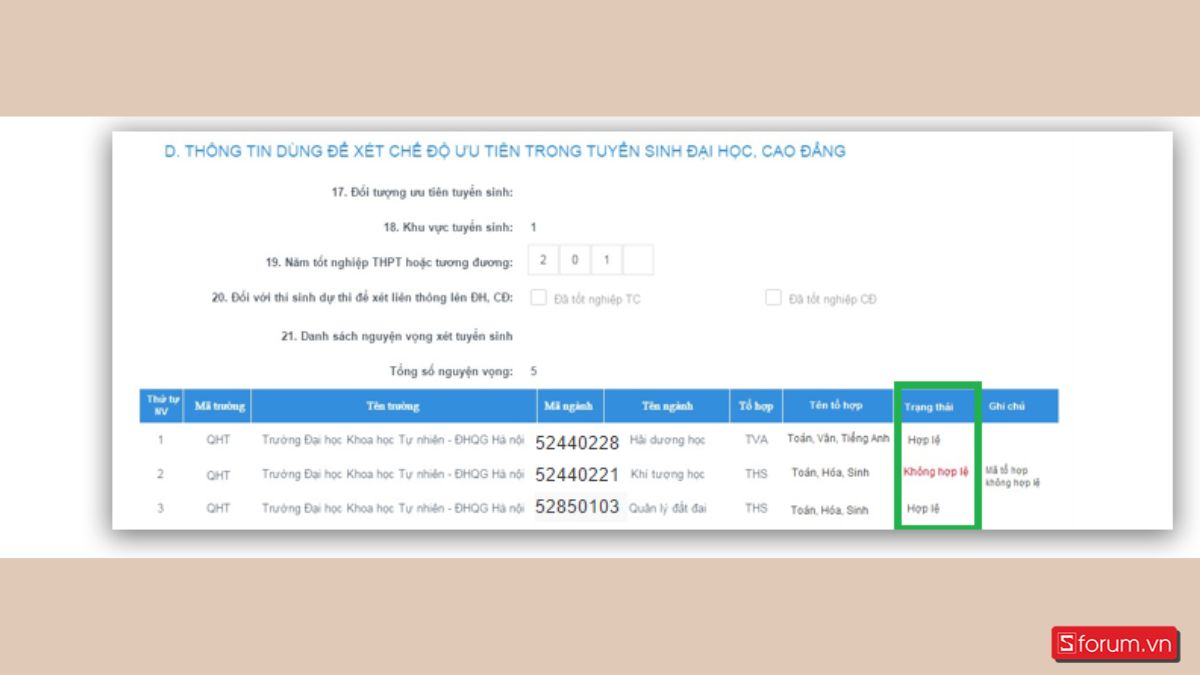
Task: Click "21. Danh sách nguyện vọng xét tuyển sinh"
Action: tap(397, 336)
